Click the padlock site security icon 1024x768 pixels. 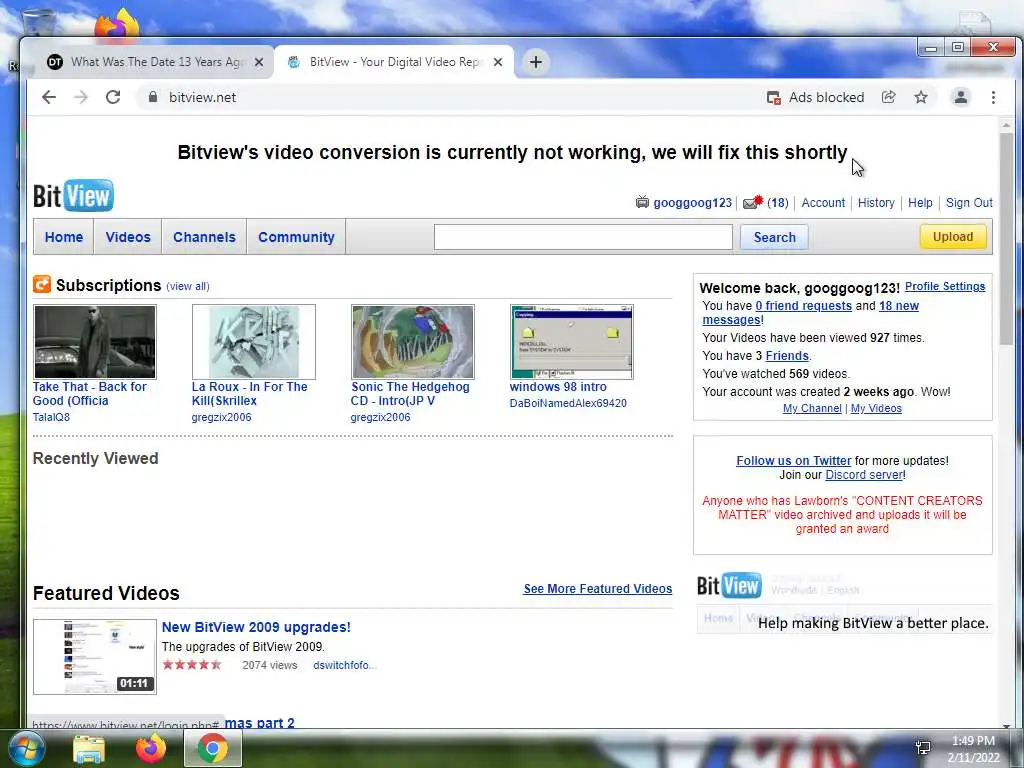click(x=153, y=97)
